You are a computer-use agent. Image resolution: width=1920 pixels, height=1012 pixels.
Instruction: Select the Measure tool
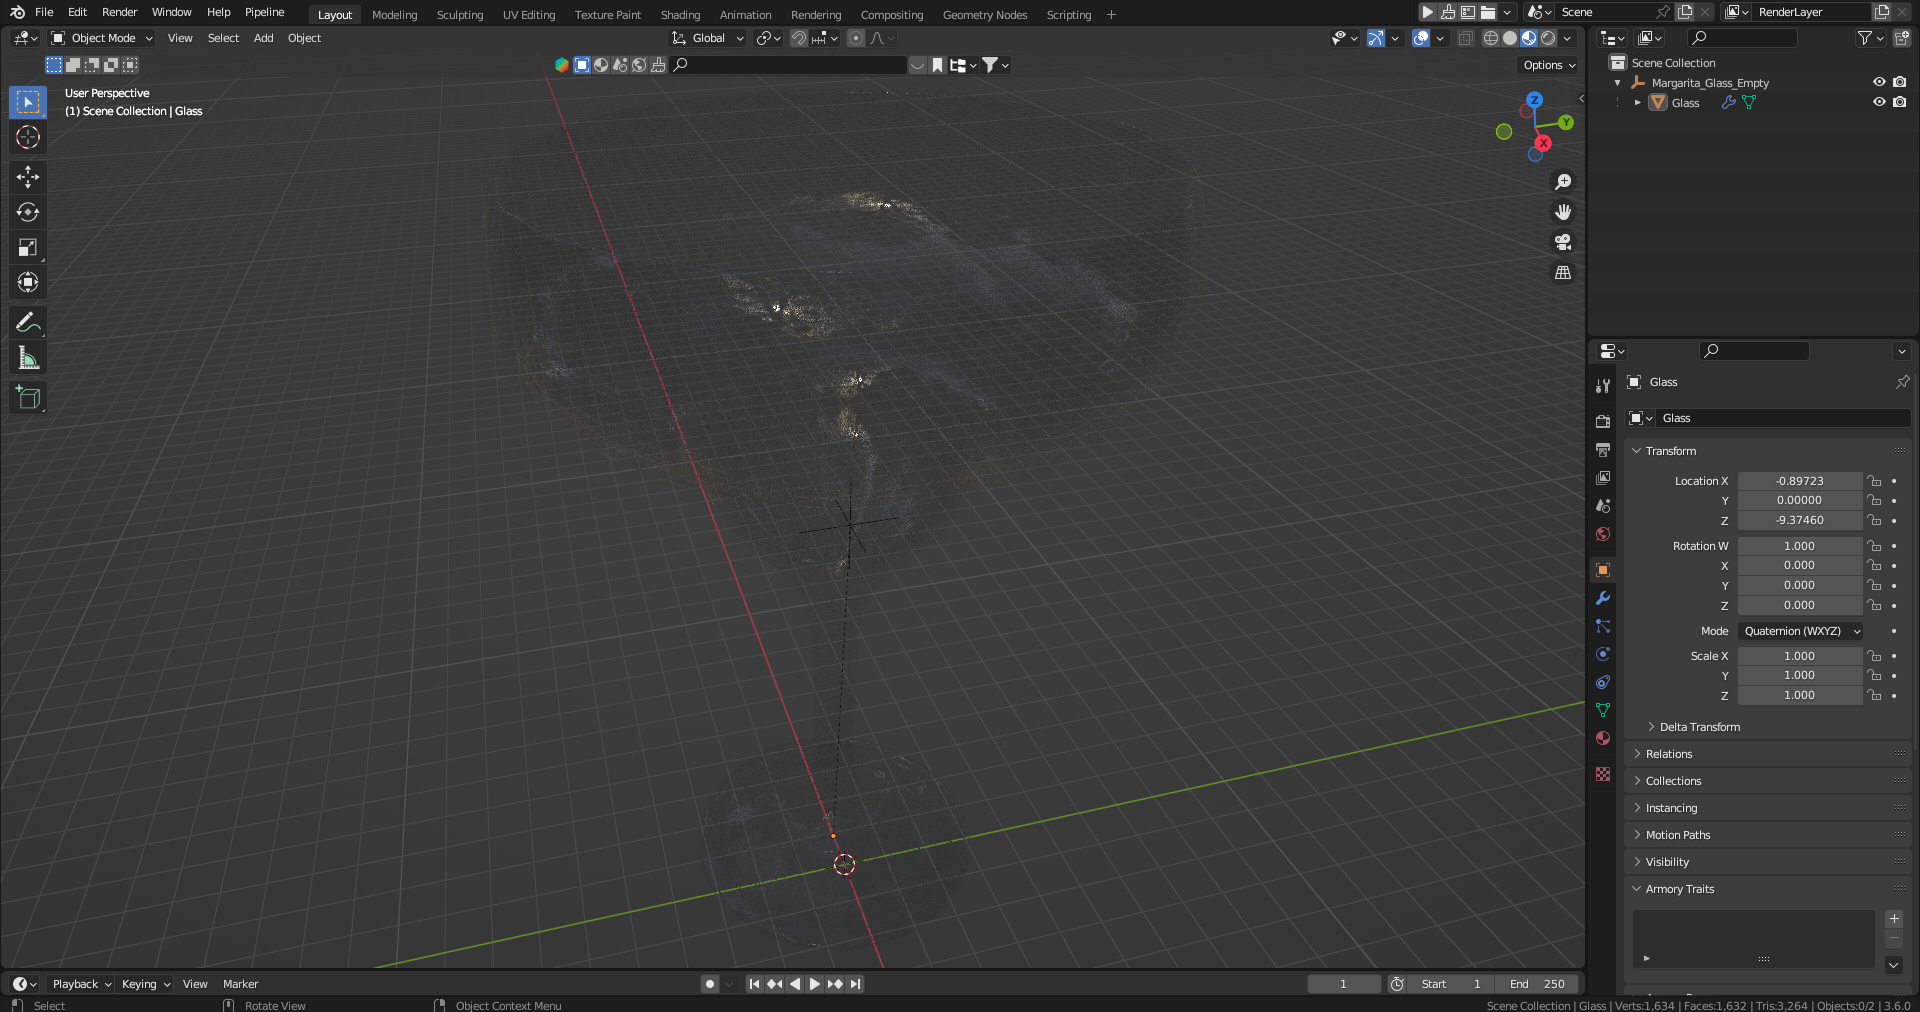[28, 358]
